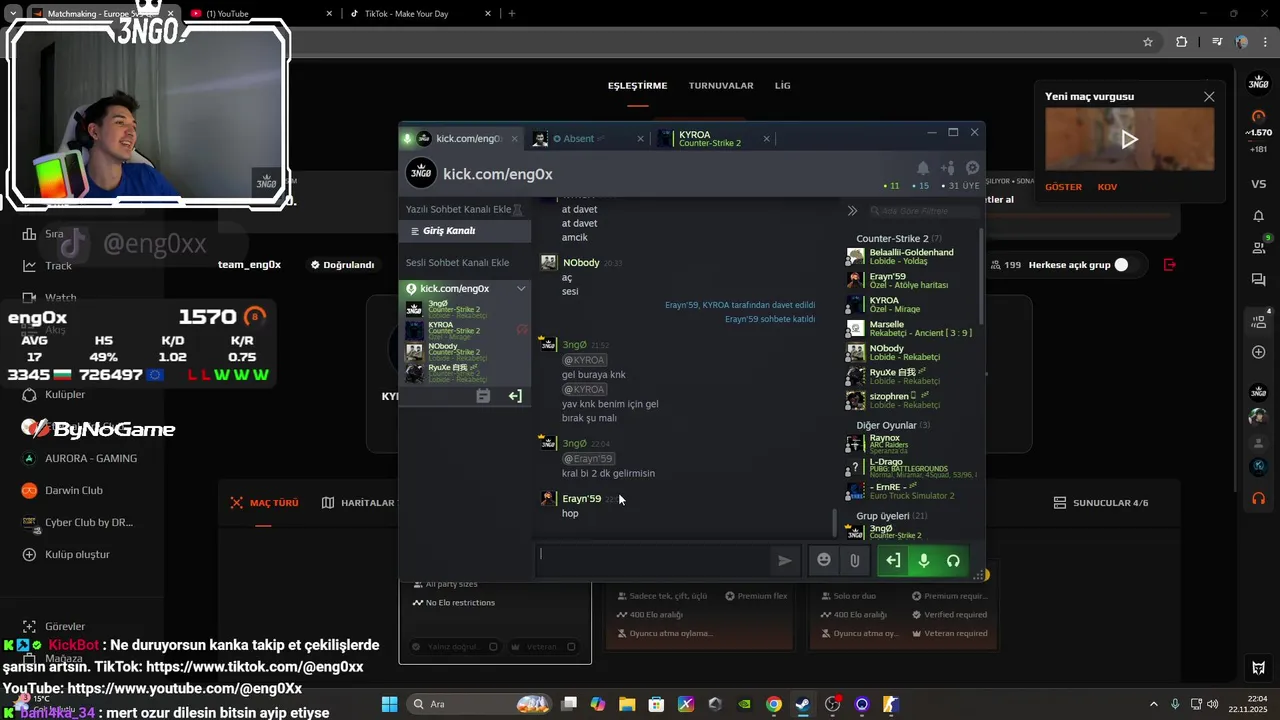The width and height of the screenshot is (1280, 720).
Task: Click GÖSTER on match highlight popup
Action: pyautogui.click(x=1063, y=187)
